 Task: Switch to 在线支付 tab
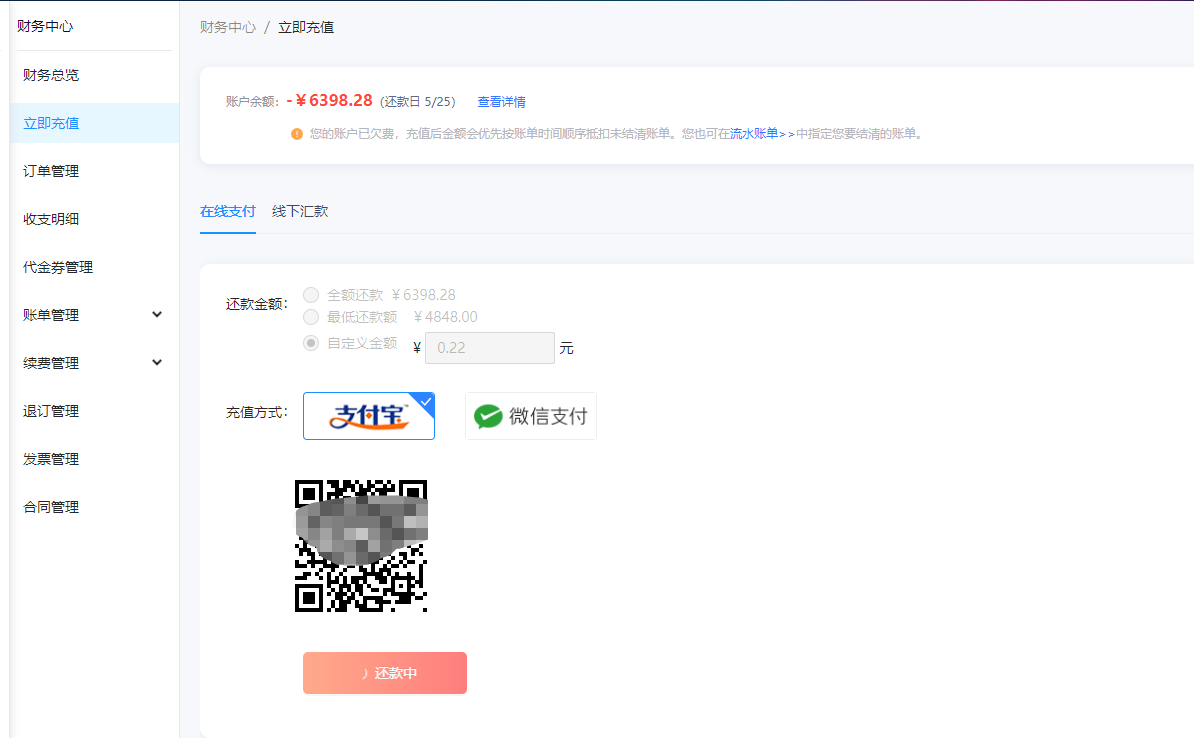[x=228, y=211]
